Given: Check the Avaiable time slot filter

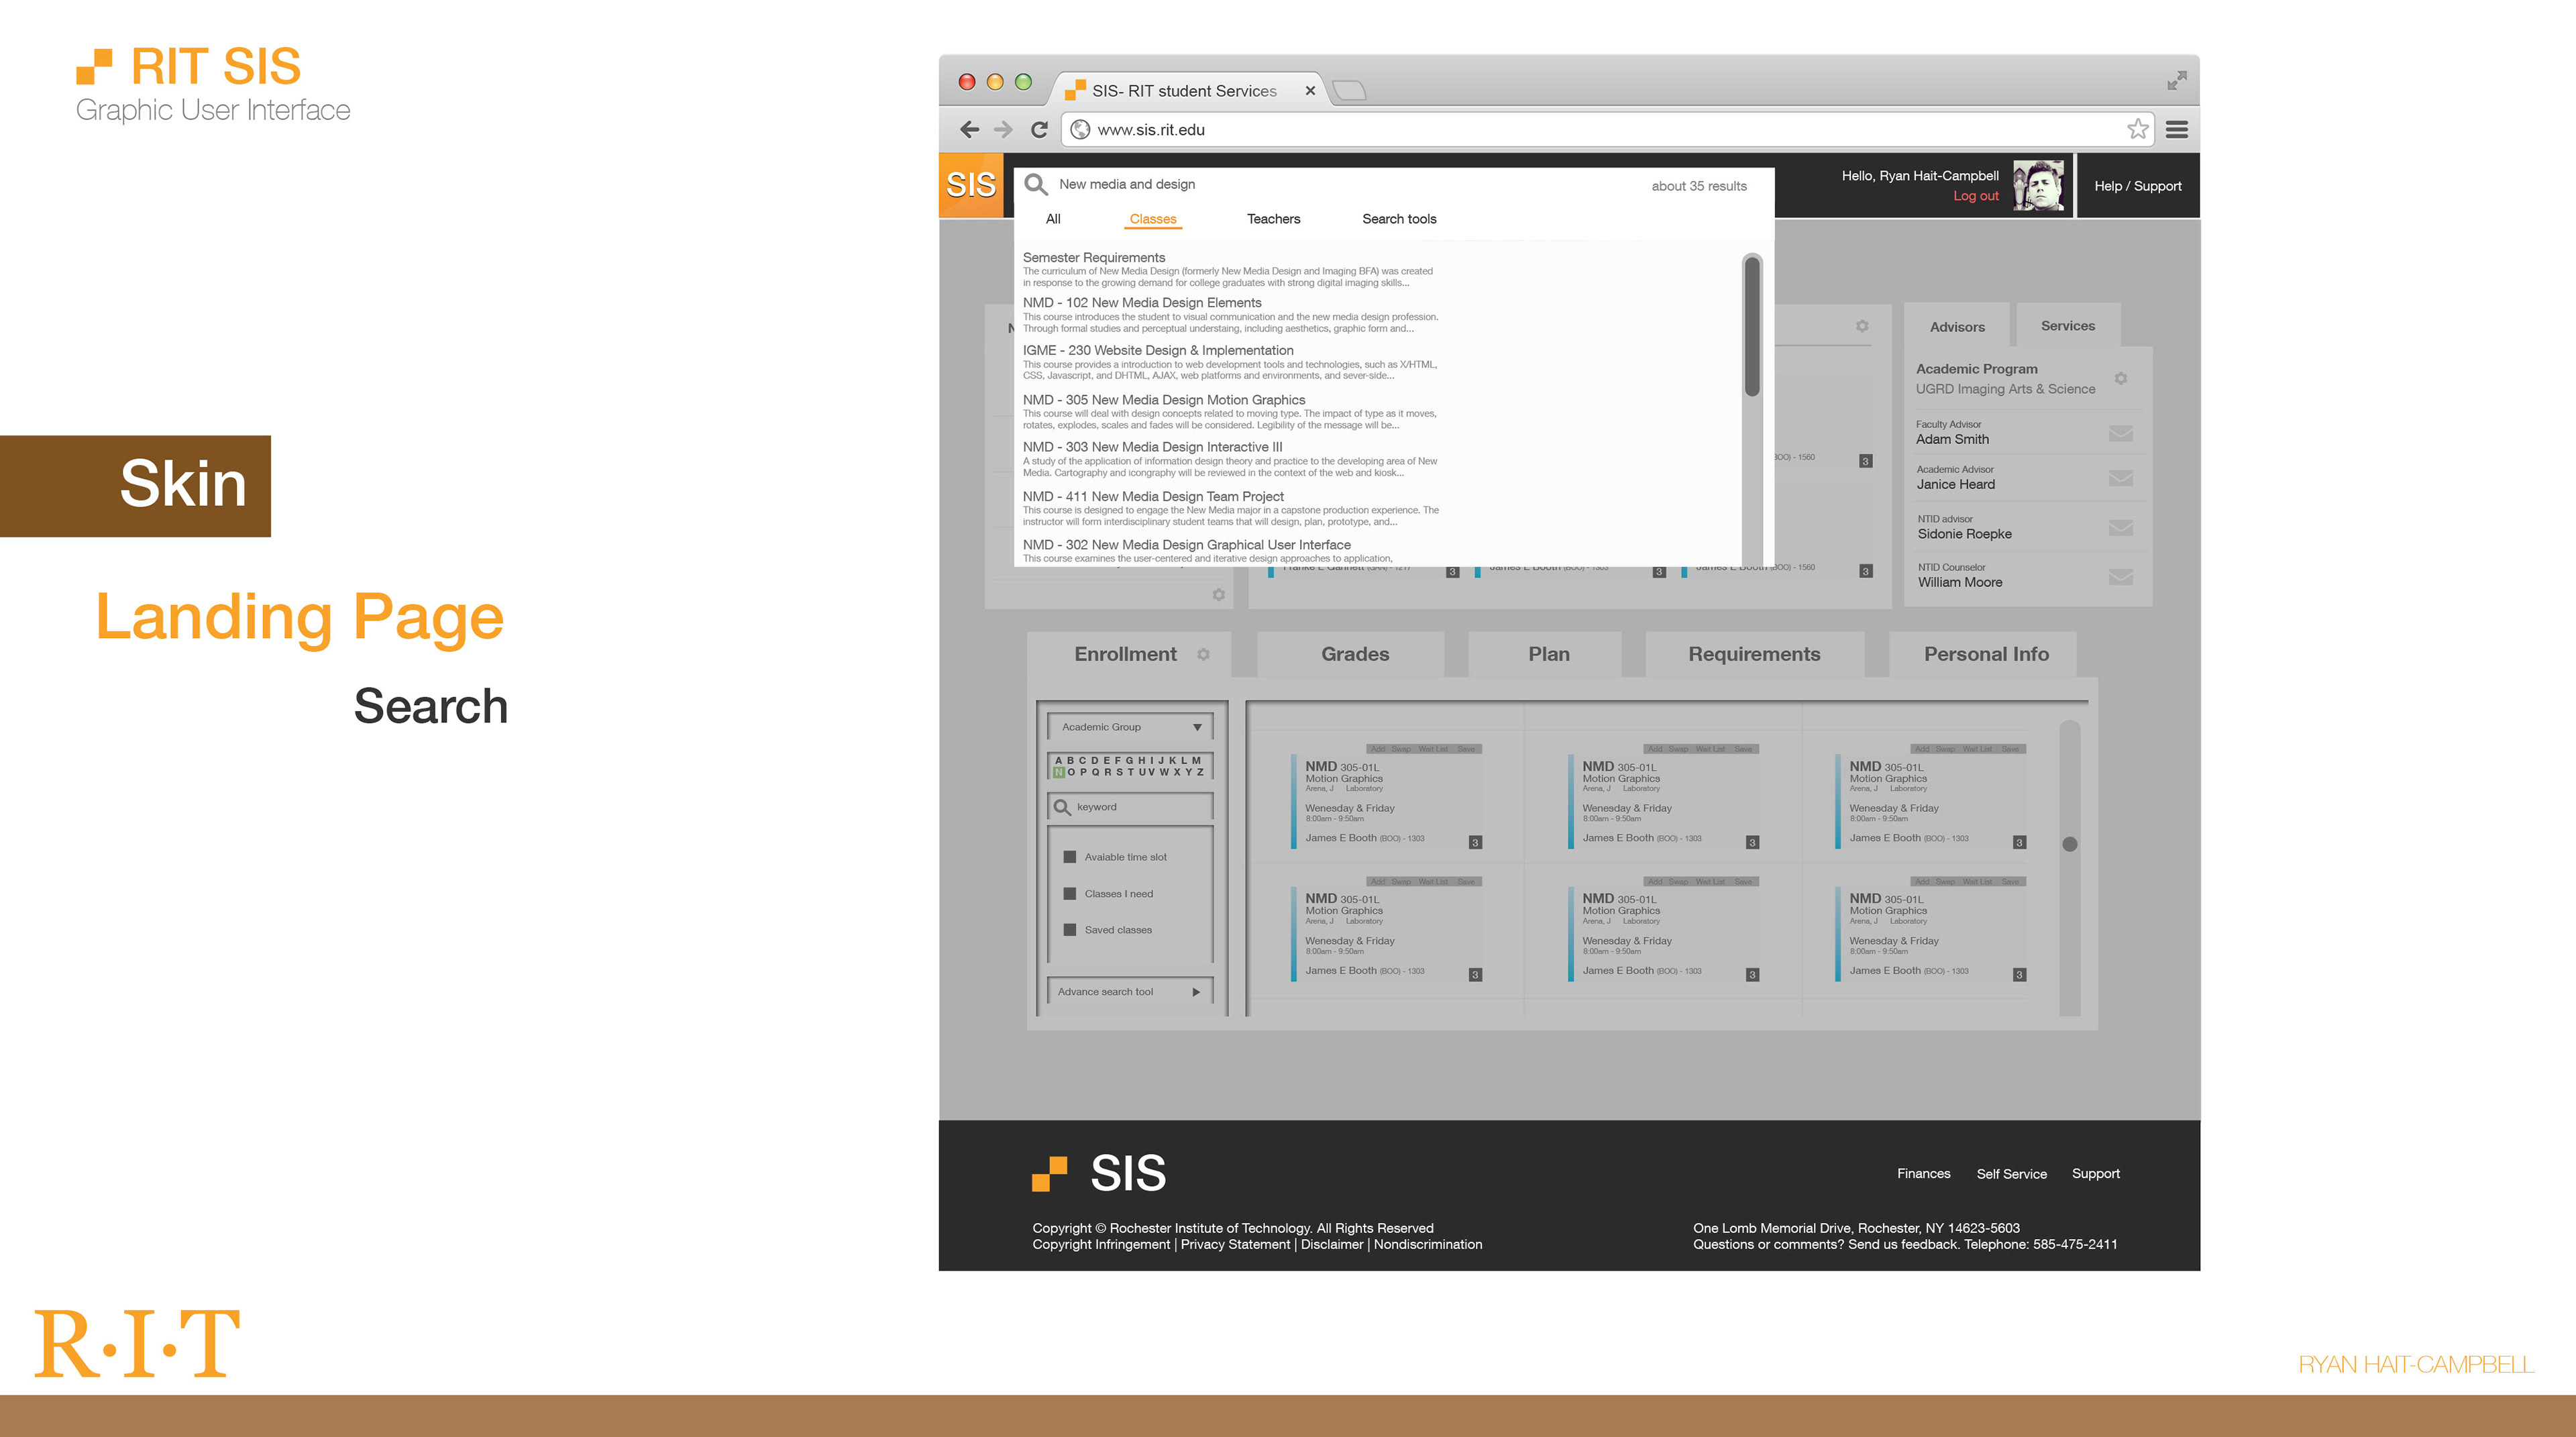Looking at the screenshot, I should (x=1070, y=857).
